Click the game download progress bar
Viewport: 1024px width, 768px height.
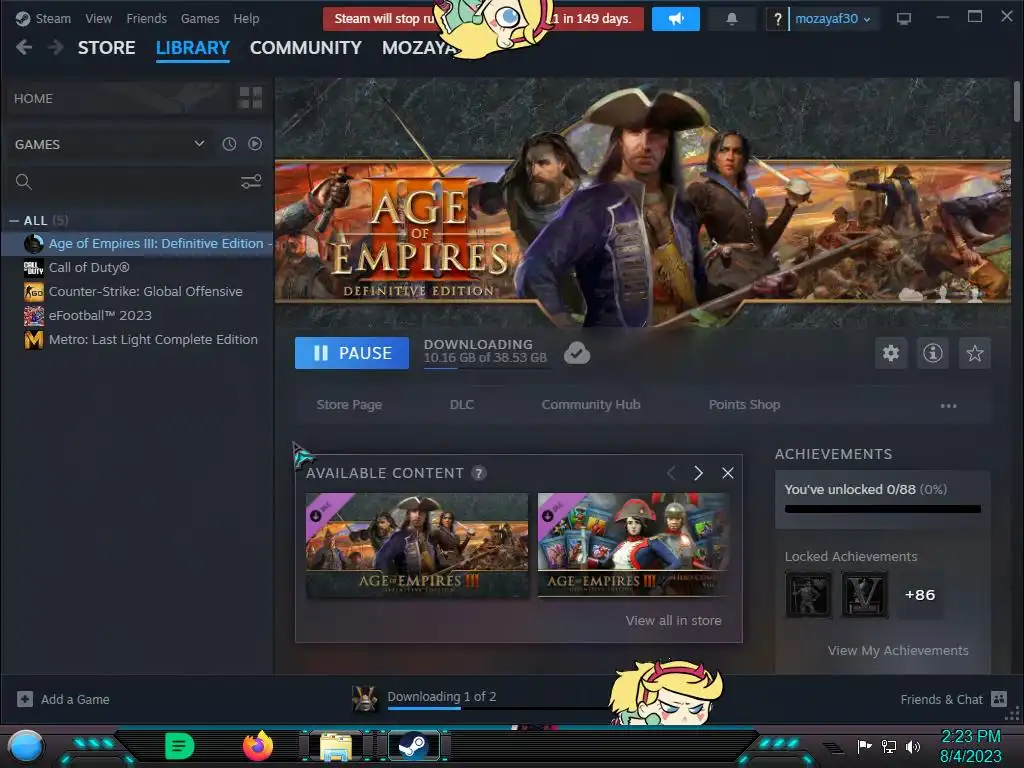click(x=487, y=368)
